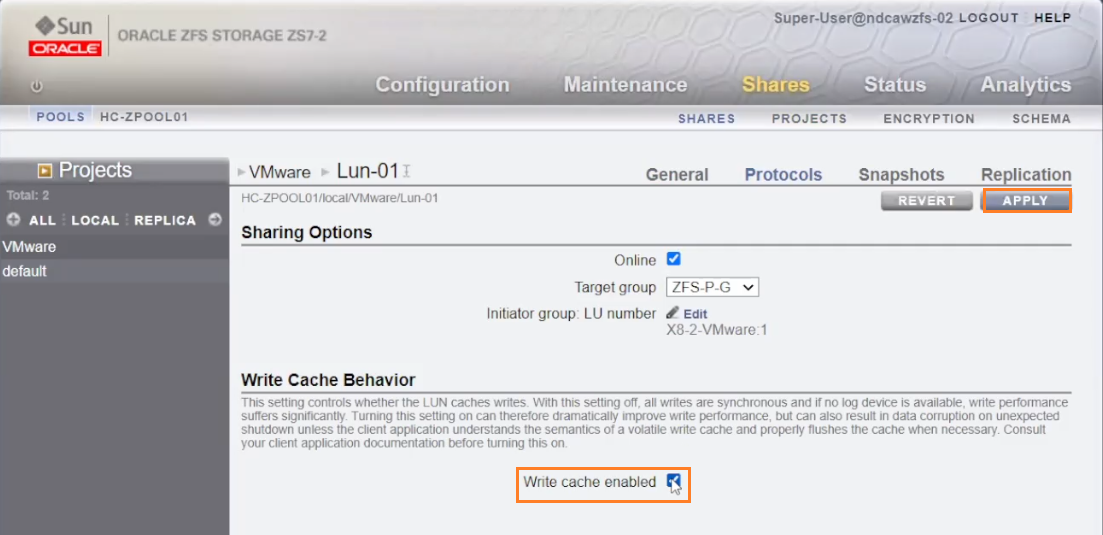Click the Sun Oracle logo

pos(65,37)
